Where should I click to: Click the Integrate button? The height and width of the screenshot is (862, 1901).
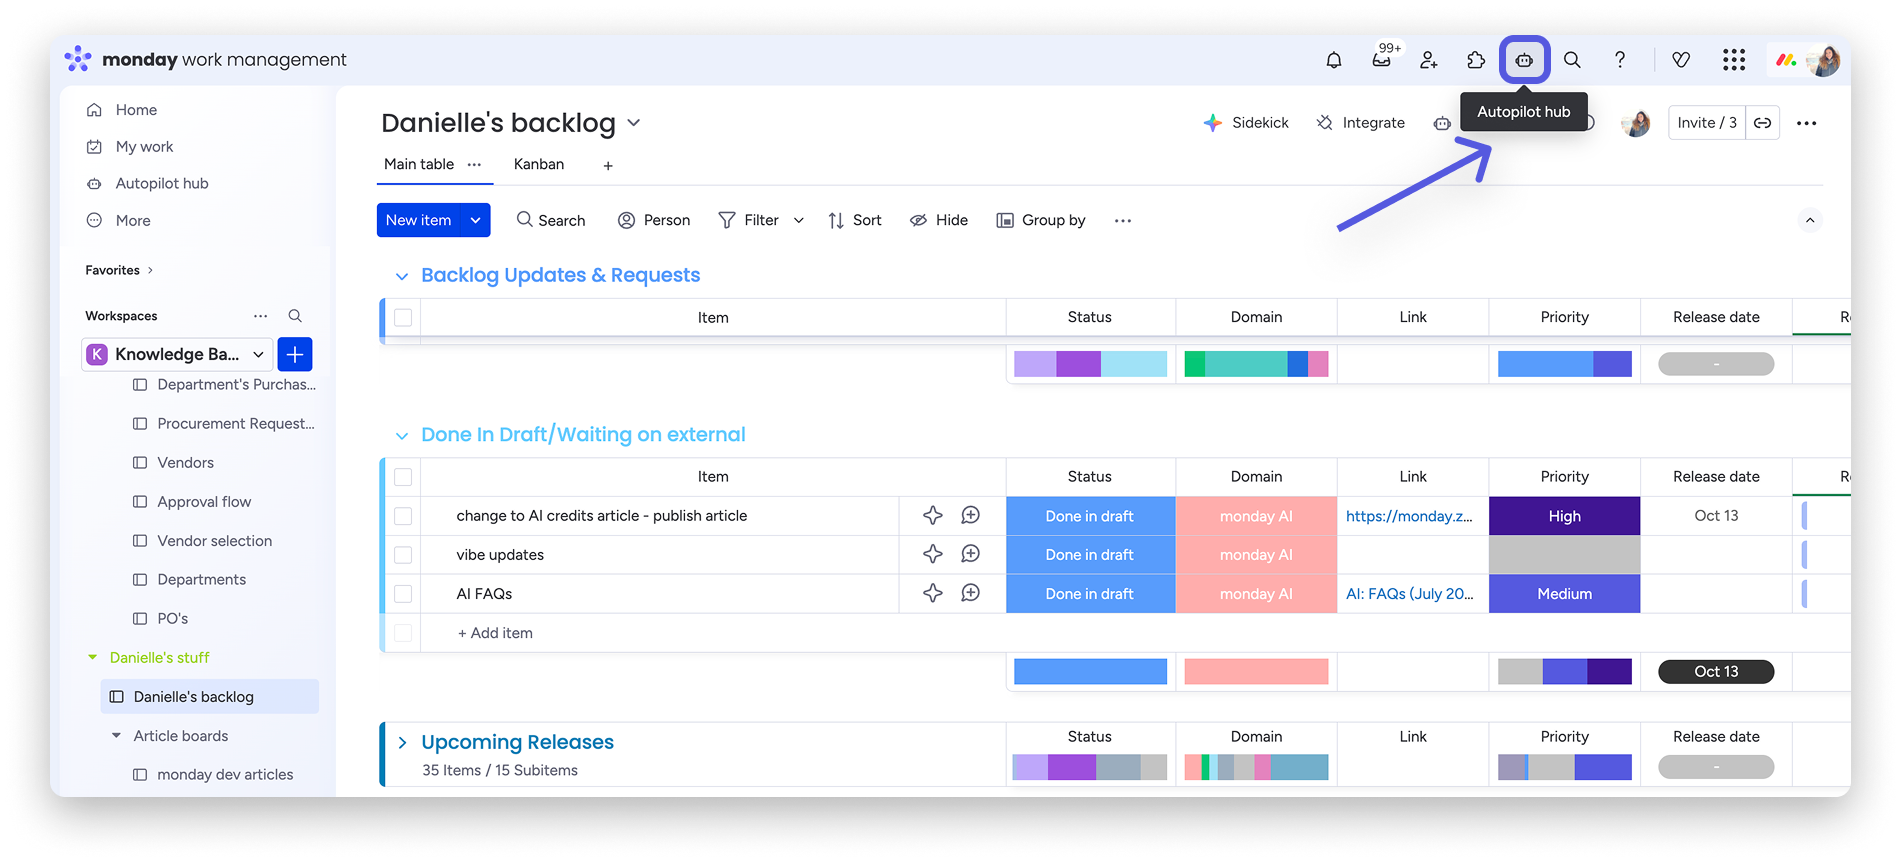1360,123
